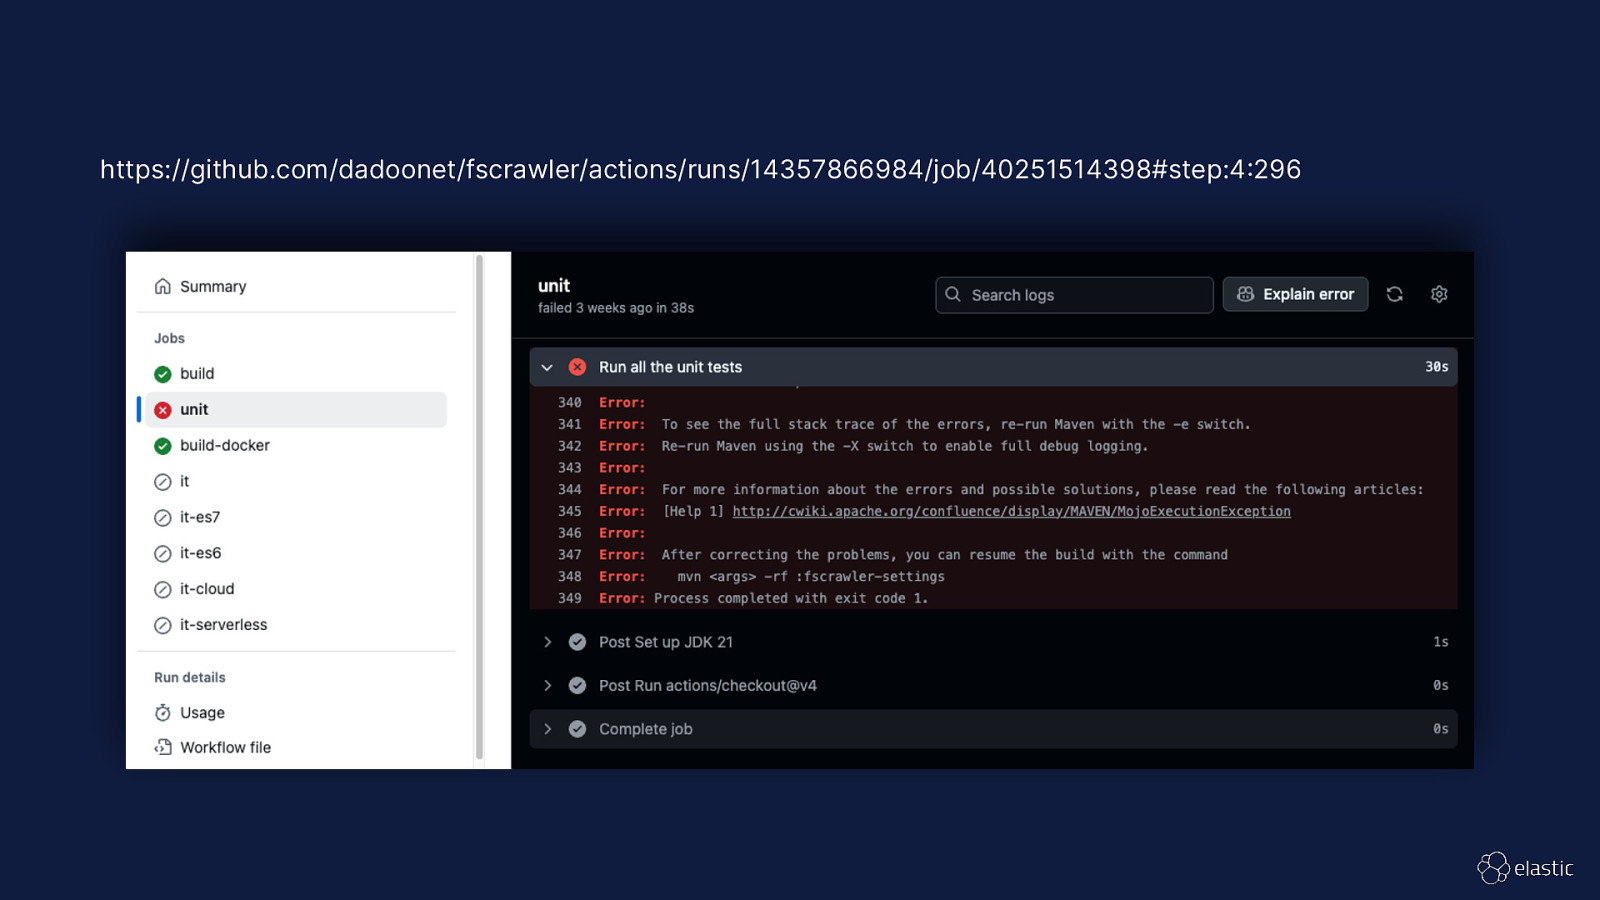1600x900 pixels.
Task: Expand the Complete job step
Action: 547,729
